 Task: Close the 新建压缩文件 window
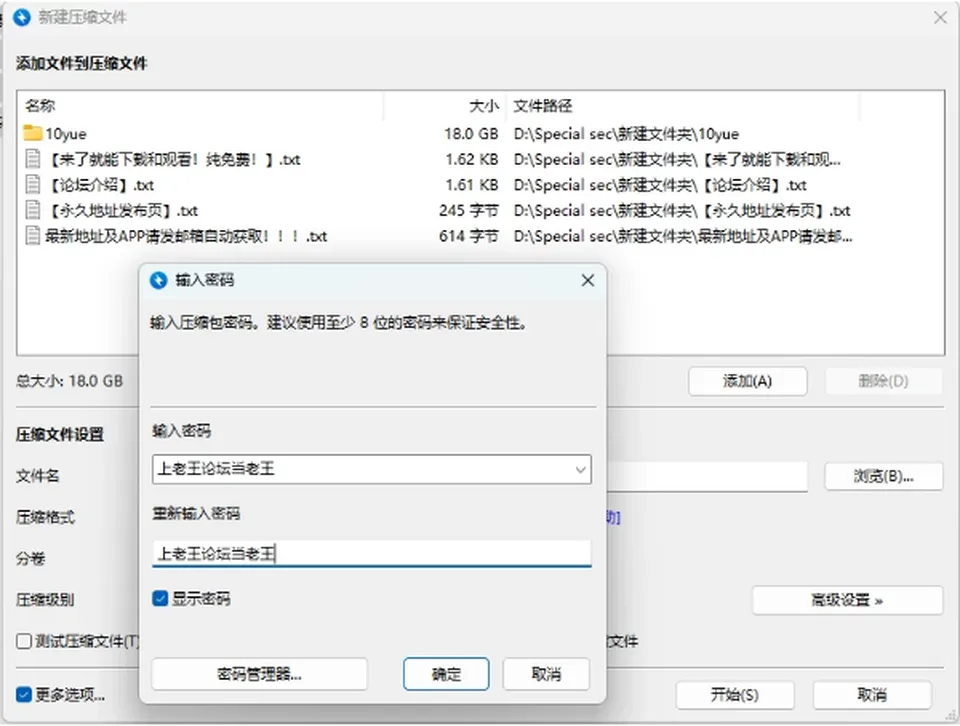(940, 18)
